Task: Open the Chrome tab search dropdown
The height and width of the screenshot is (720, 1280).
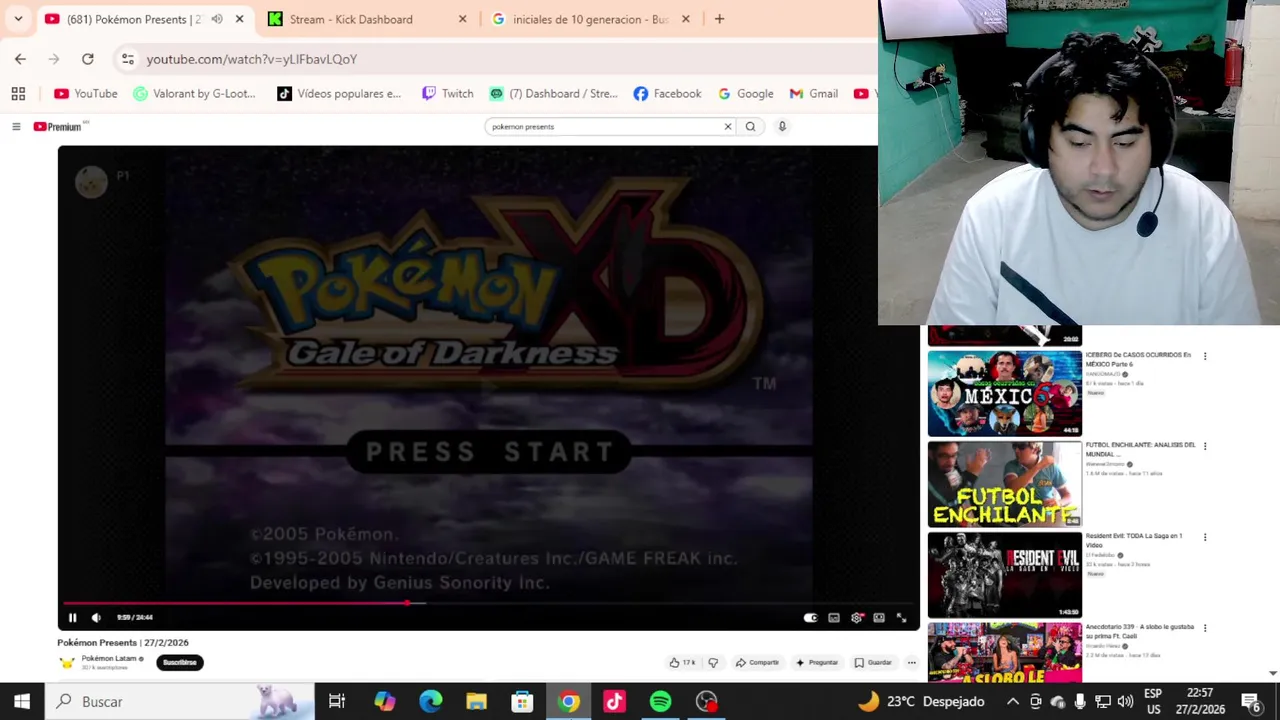Action: point(18,19)
